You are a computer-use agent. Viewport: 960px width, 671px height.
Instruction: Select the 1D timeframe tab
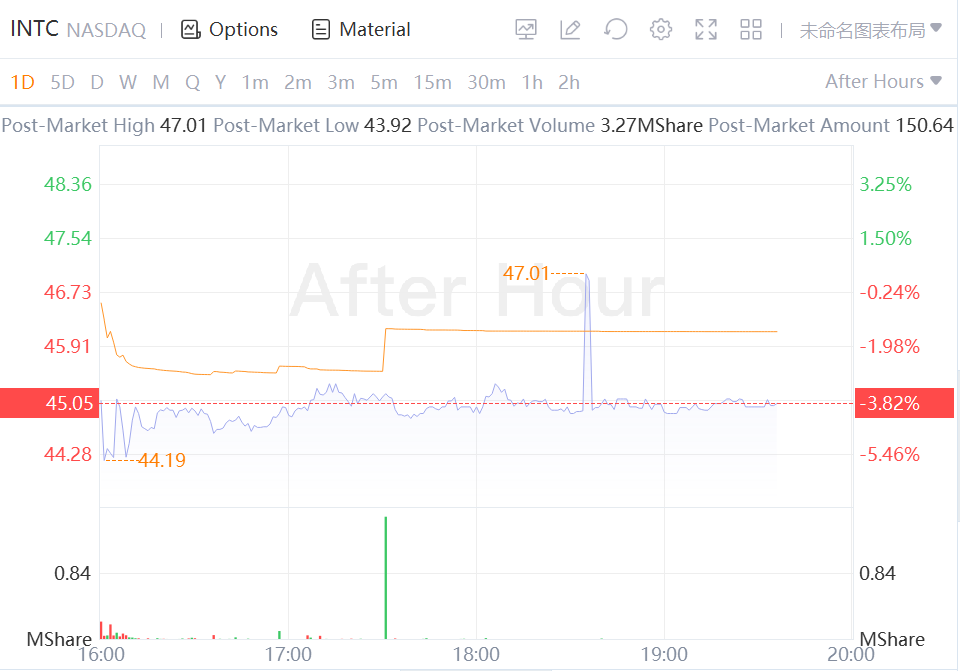click(x=22, y=82)
